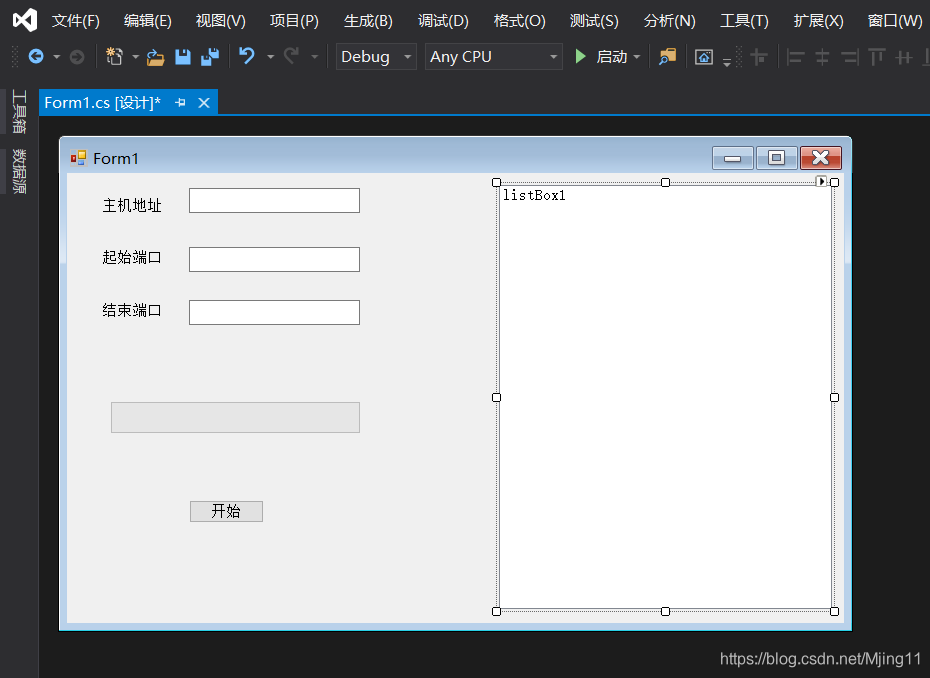Select the 主机地址 label
The image size is (930, 678).
coord(132,205)
